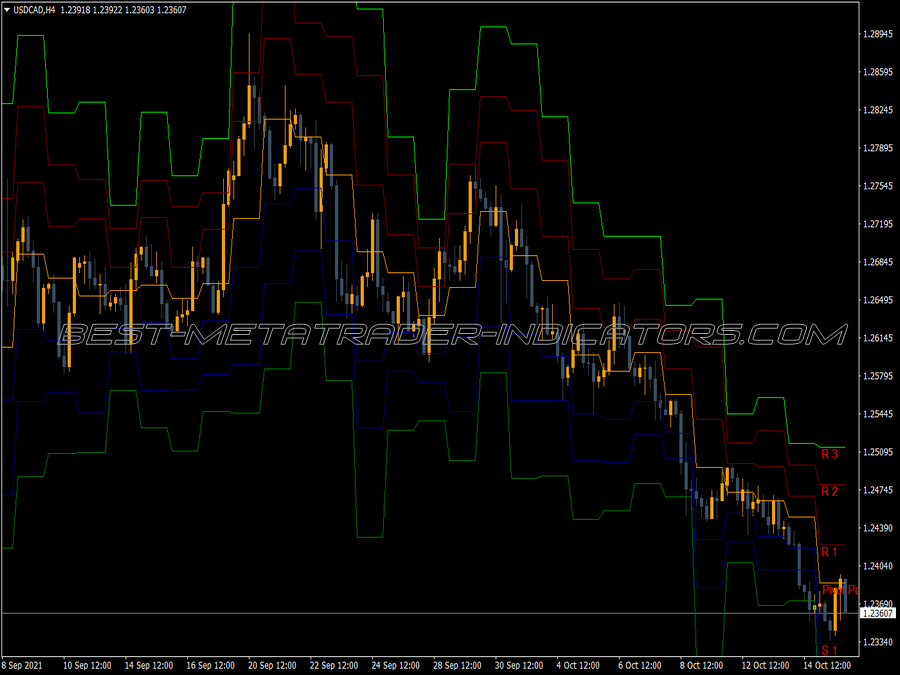Click price scale value 1.23340
Image resolution: width=900 pixels, height=675 pixels.
[878, 642]
